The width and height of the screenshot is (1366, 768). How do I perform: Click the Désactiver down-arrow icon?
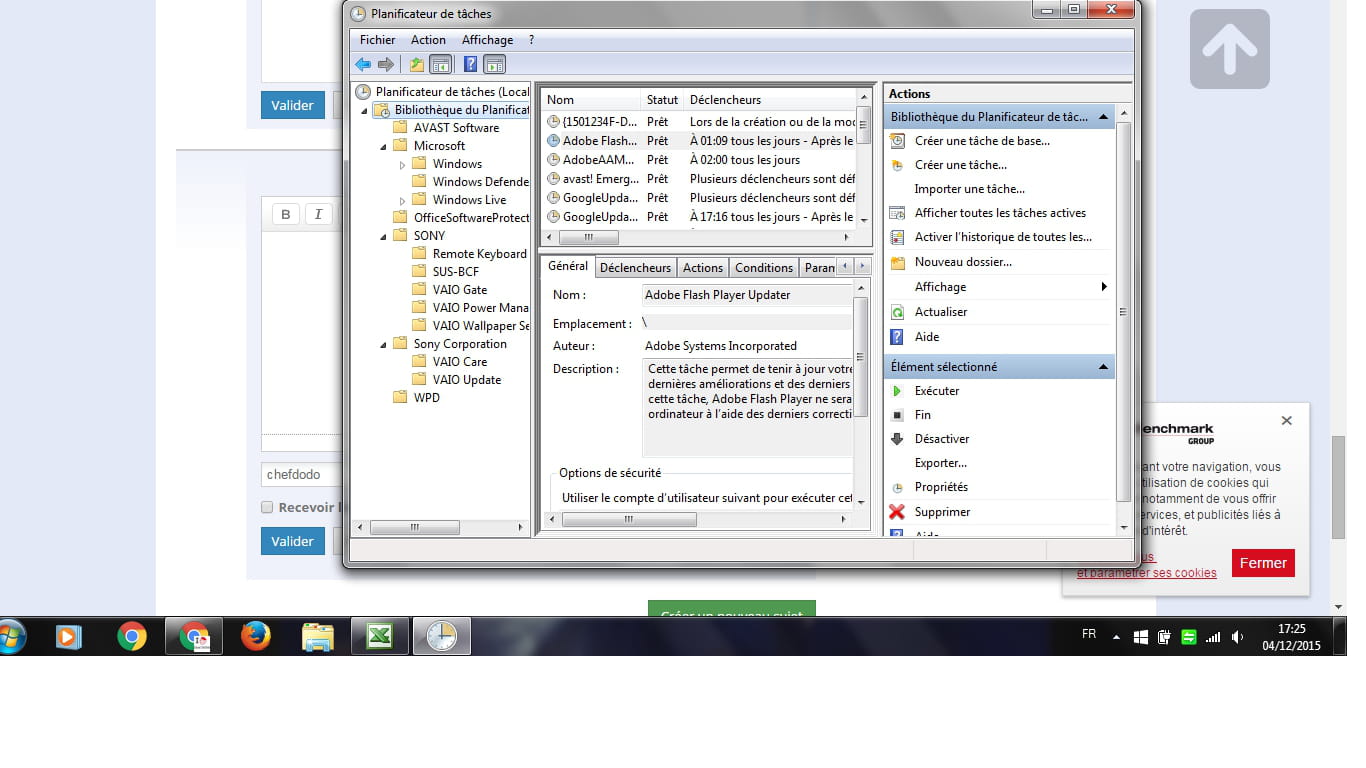pos(897,439)
